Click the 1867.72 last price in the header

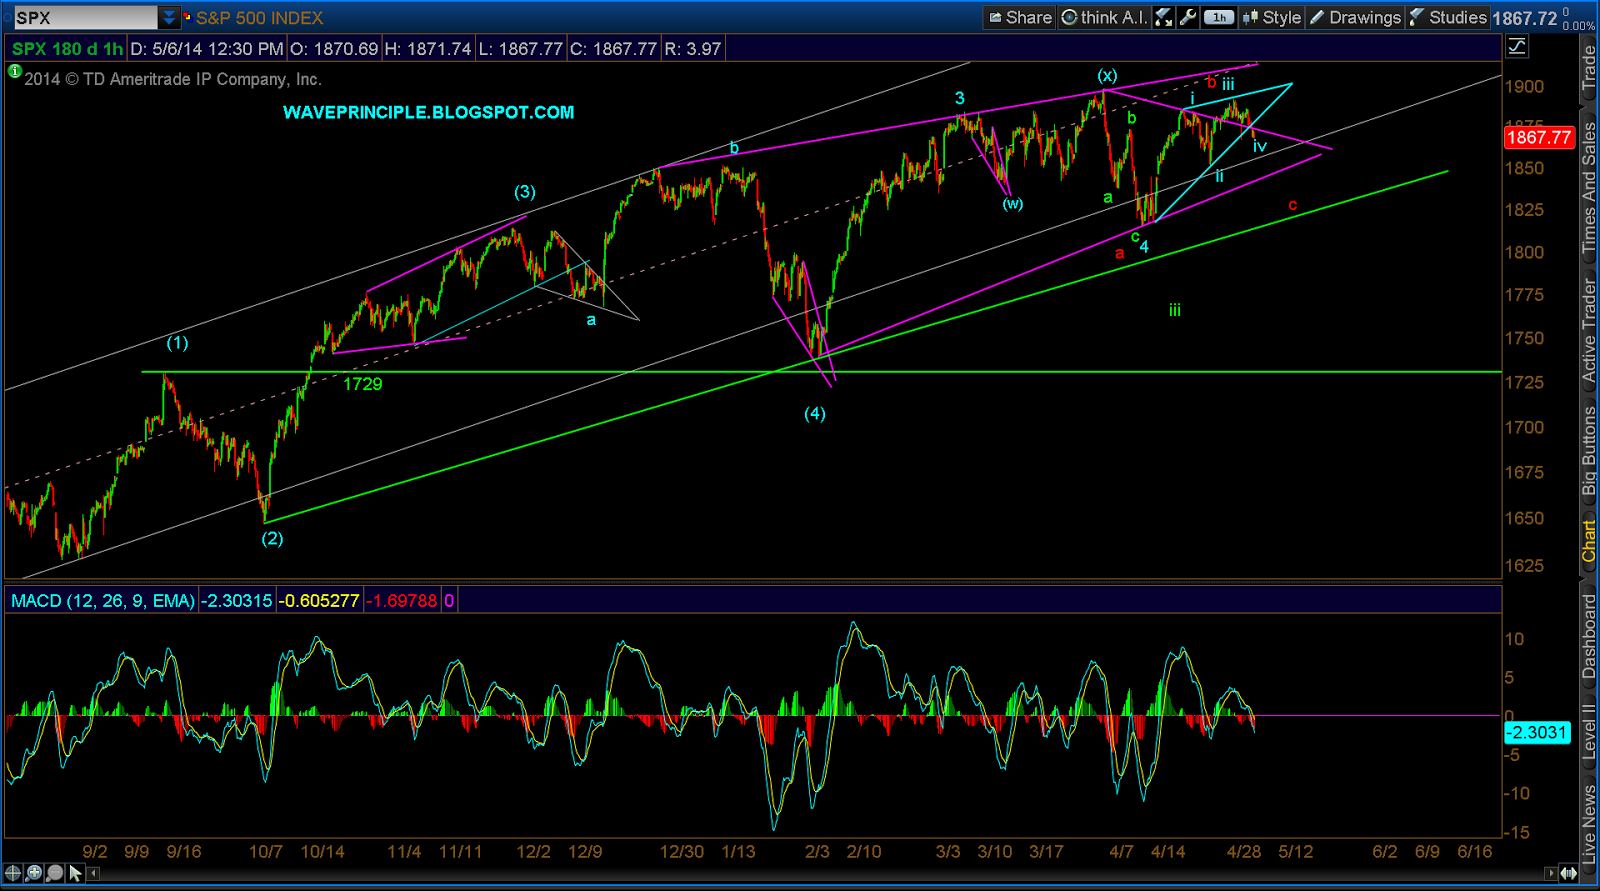1525,18
